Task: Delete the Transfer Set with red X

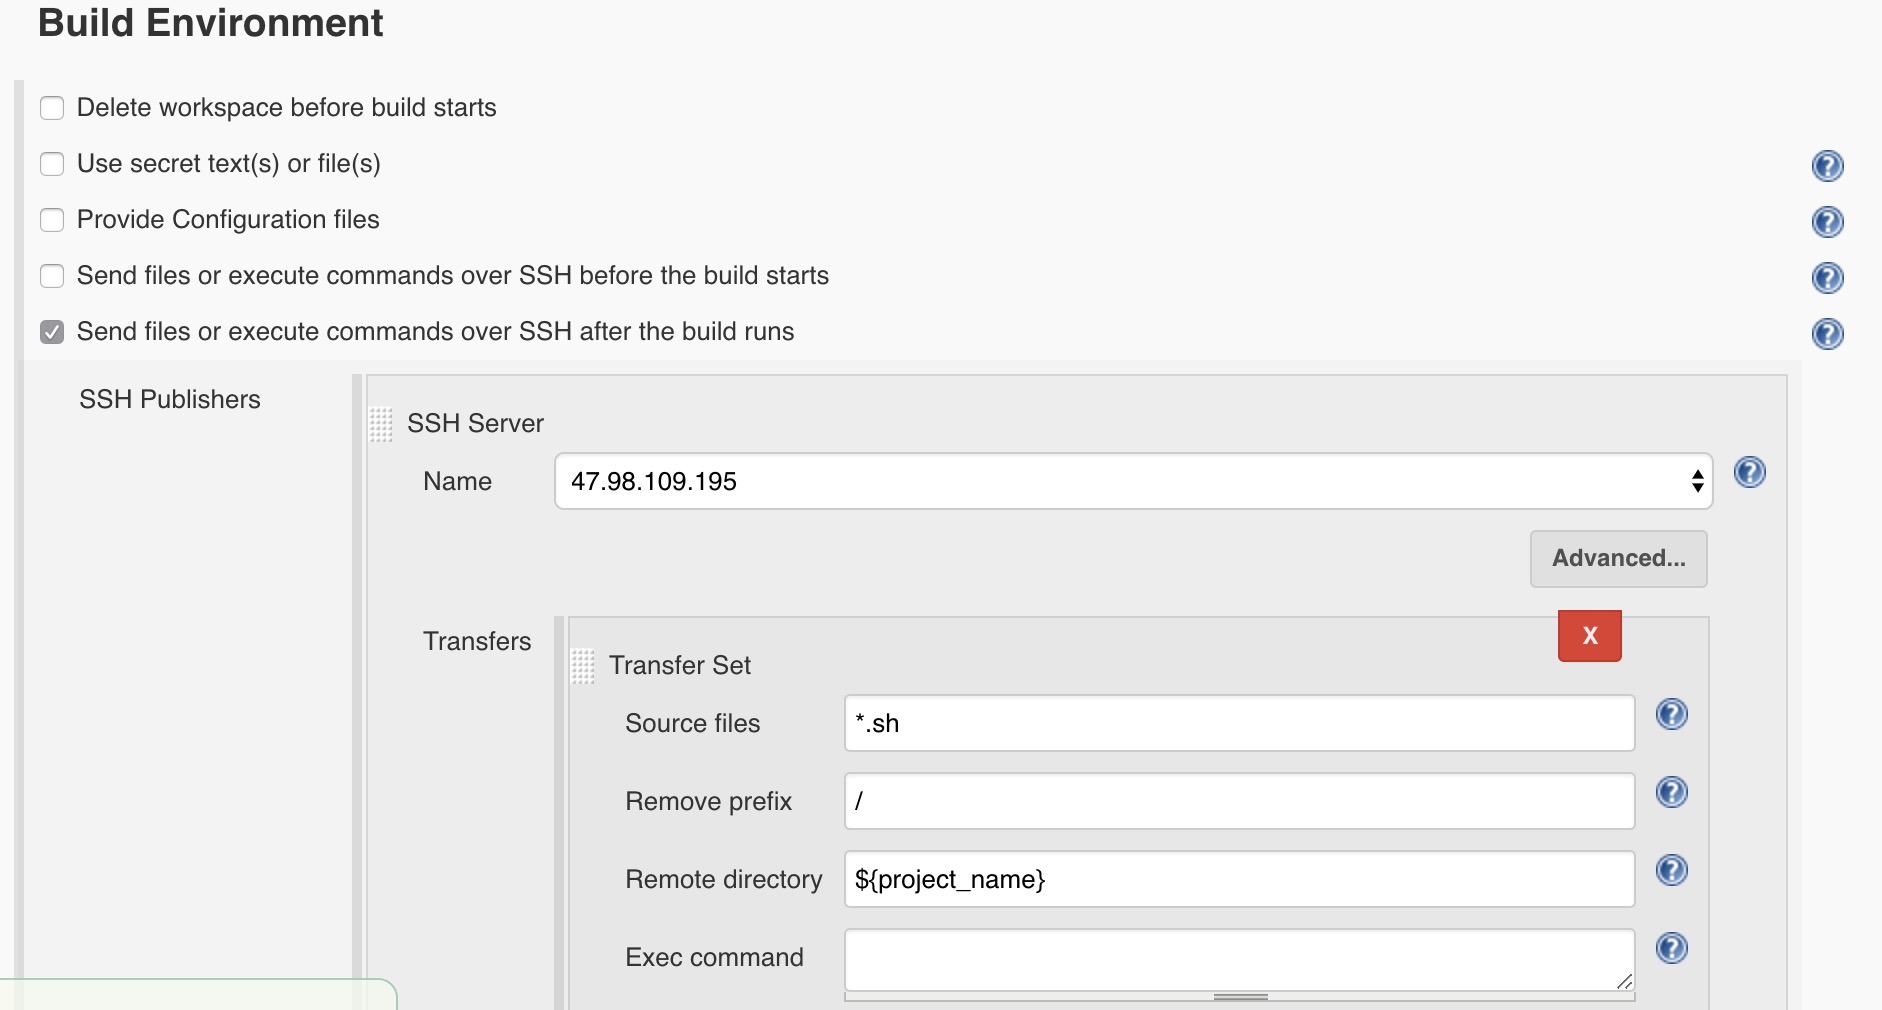Action: tap(1589, 636)
